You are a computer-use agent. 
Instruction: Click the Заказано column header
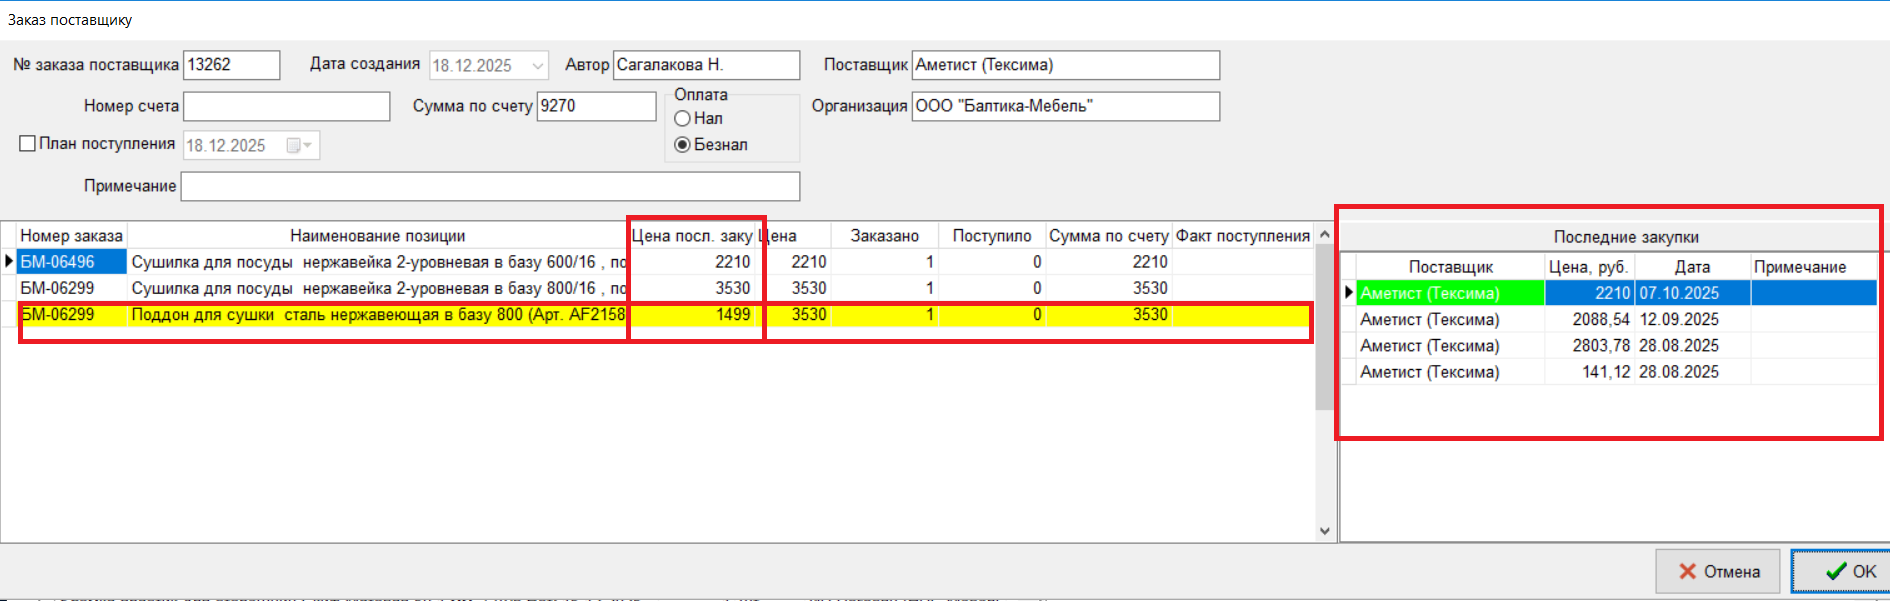pos(884,236)
